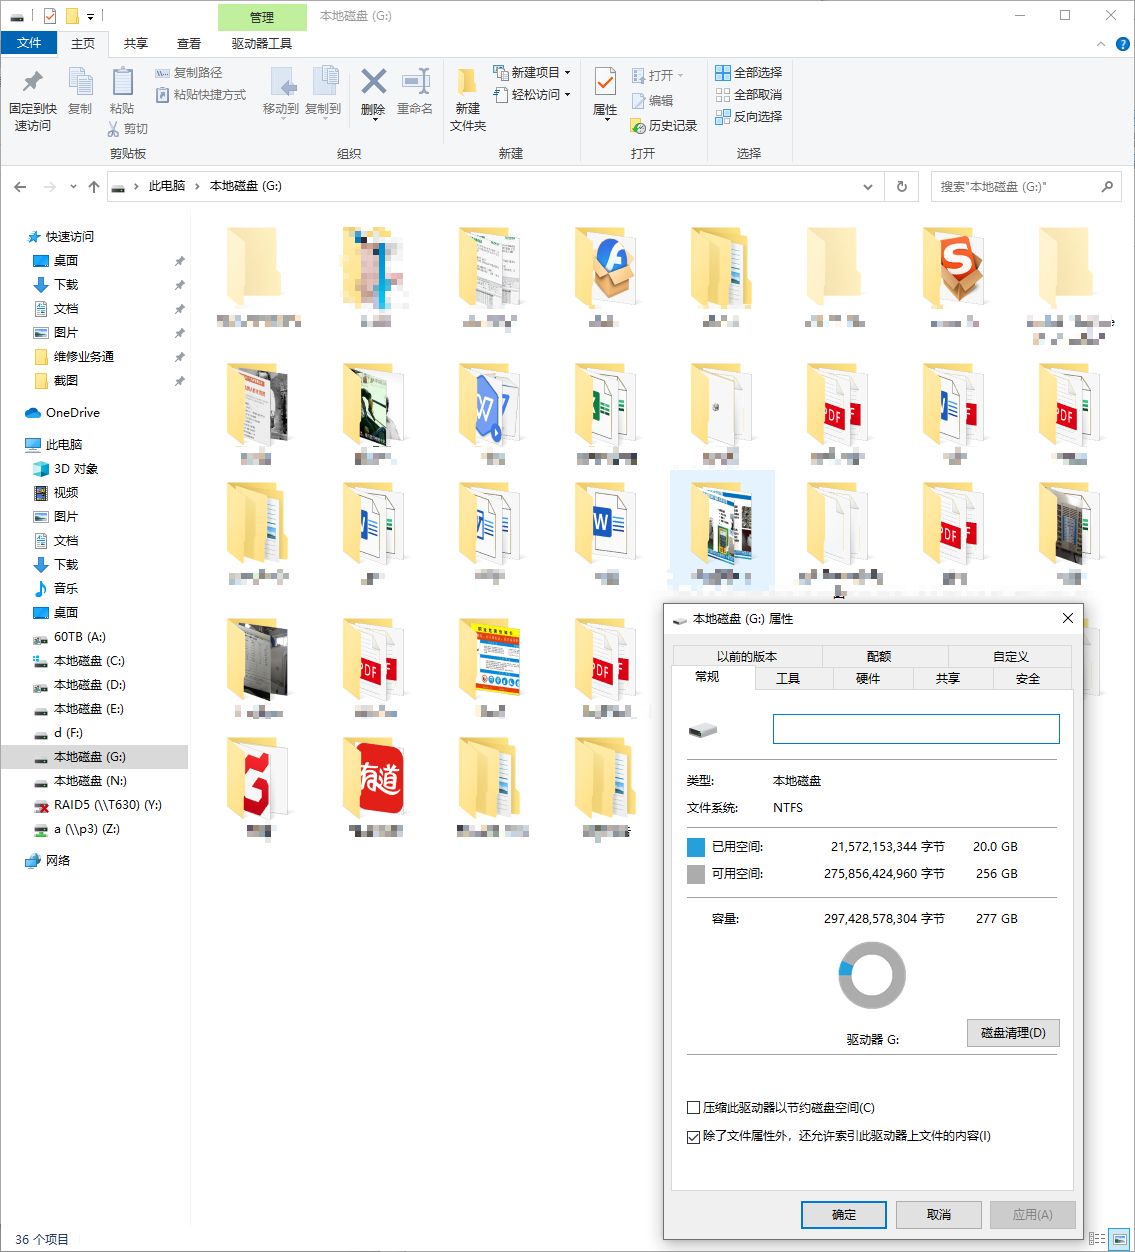The image size is (1135, 1252).
Task: Click the 历史记录 (History) icon
Action: click(x=639, y=126)
